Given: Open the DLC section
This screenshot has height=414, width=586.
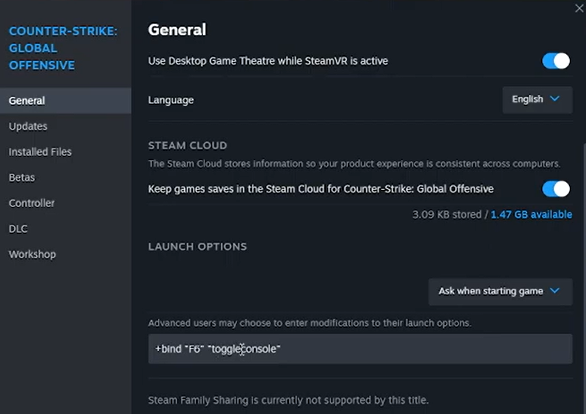Looking at the screenshot, I should click(65, 229).
